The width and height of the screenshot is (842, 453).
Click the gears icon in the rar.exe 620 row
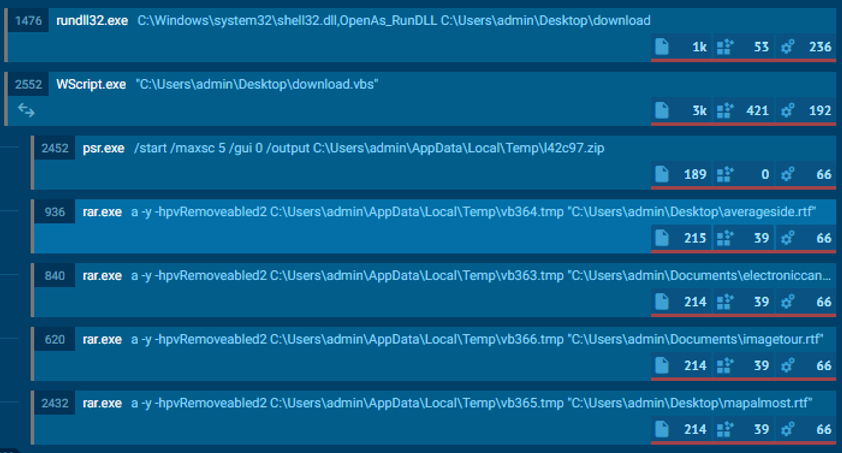coord(787,366)
